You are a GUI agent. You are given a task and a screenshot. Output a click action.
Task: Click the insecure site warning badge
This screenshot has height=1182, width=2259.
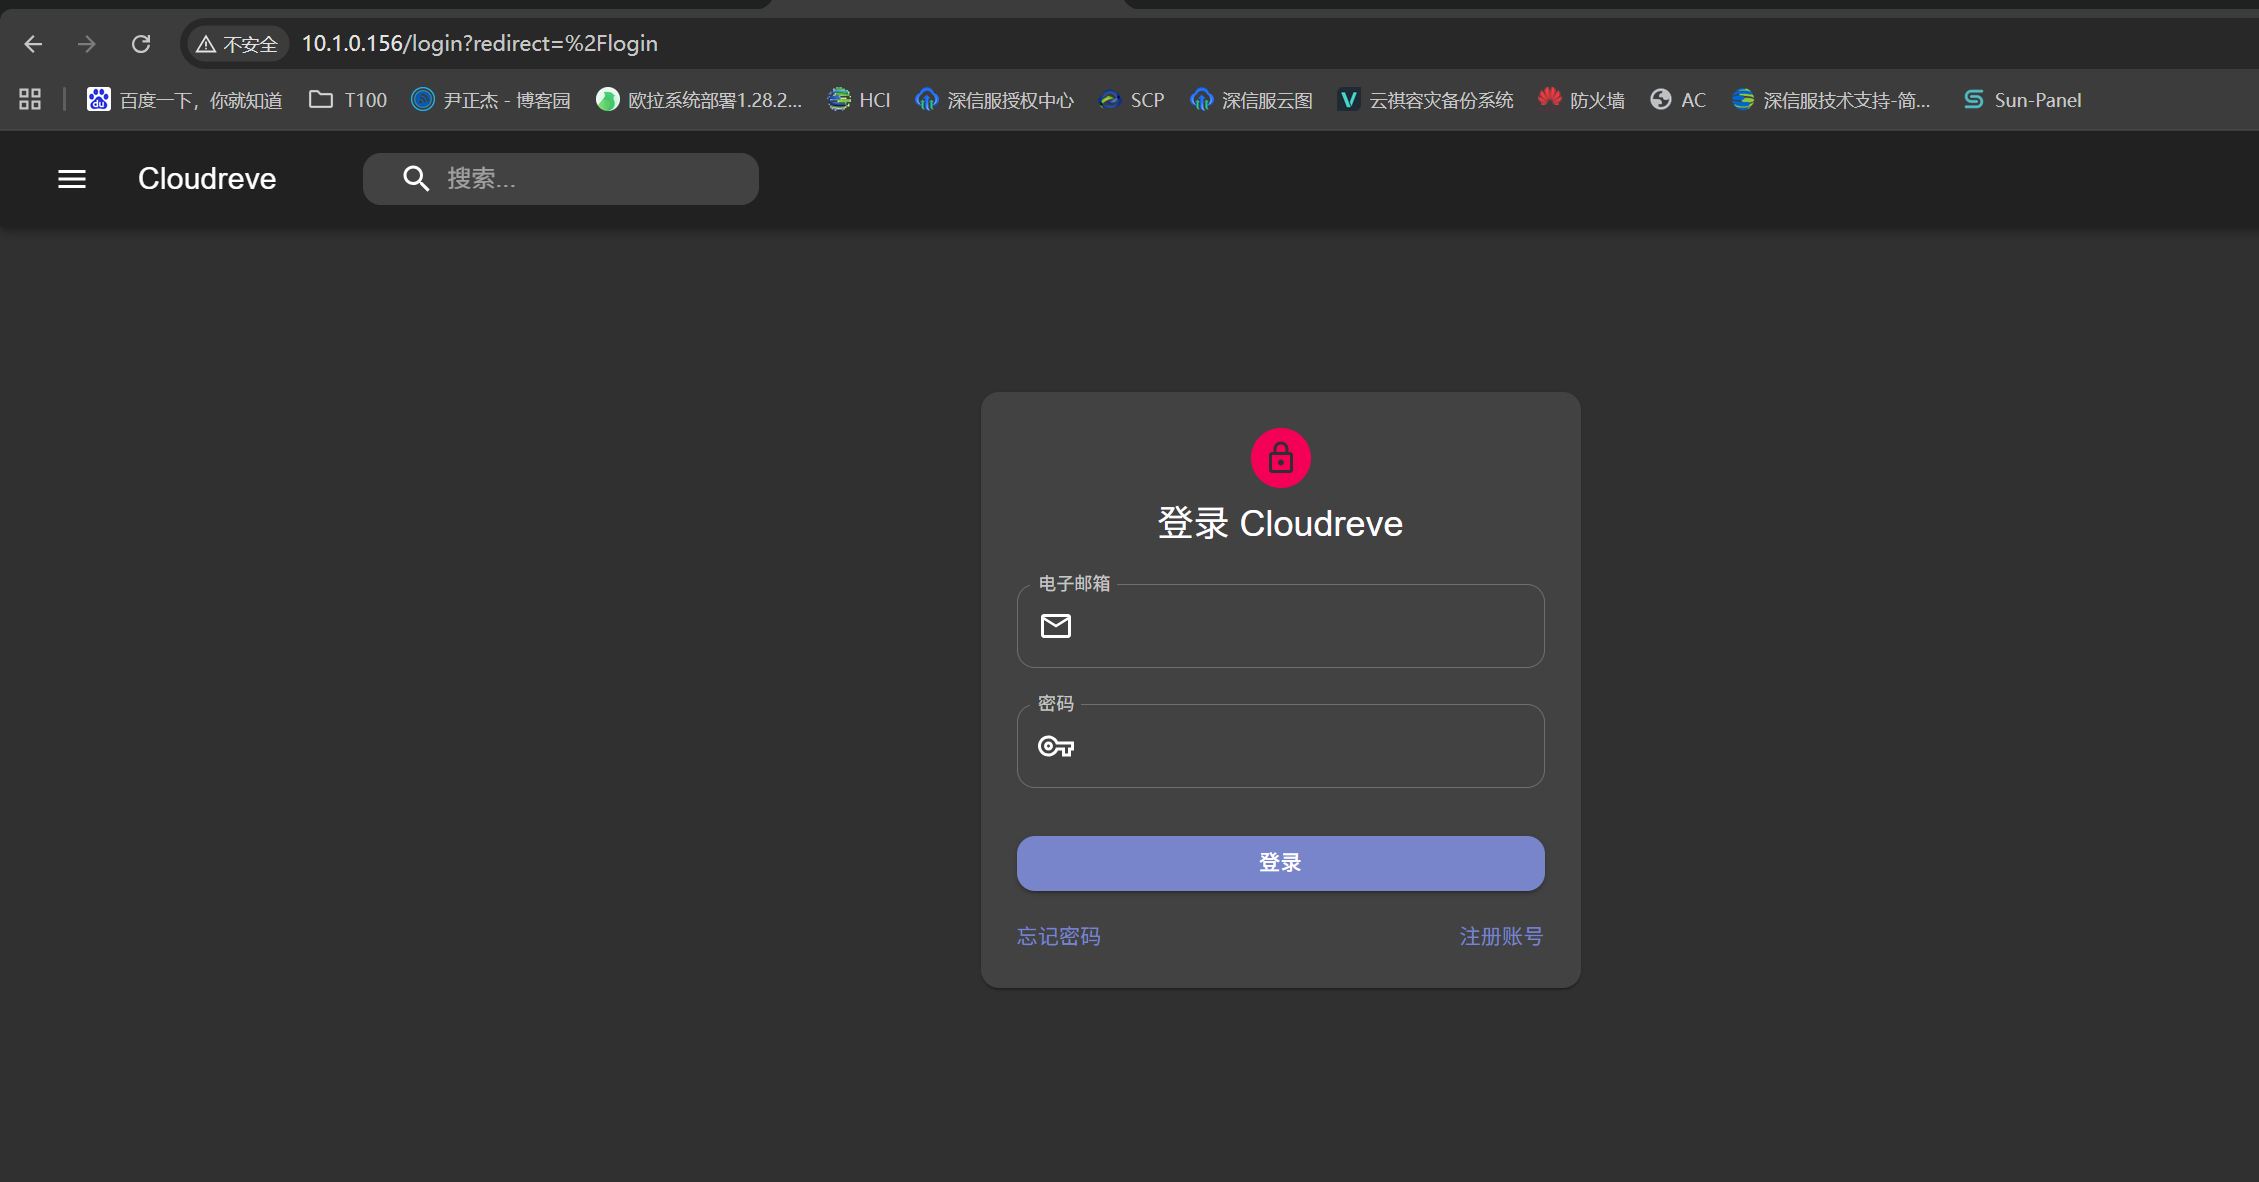tap(238, 44)
